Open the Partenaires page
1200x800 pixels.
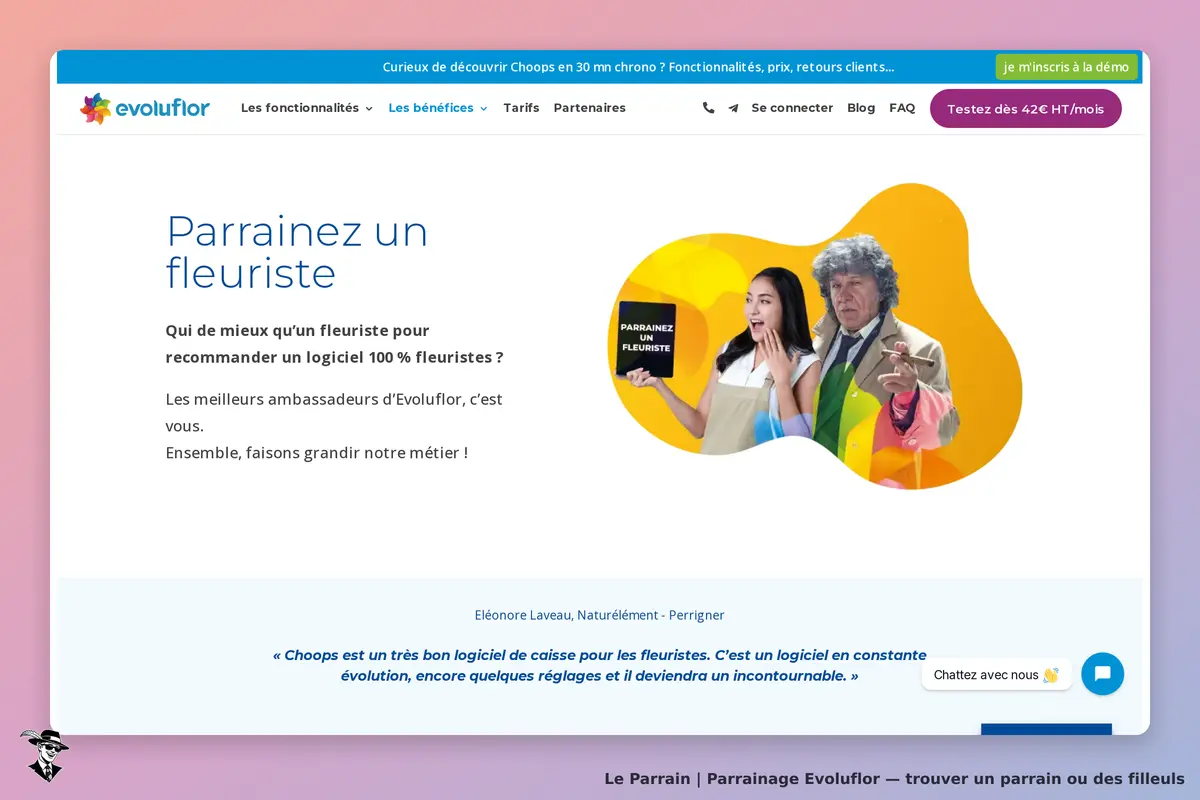pos(590,108)
